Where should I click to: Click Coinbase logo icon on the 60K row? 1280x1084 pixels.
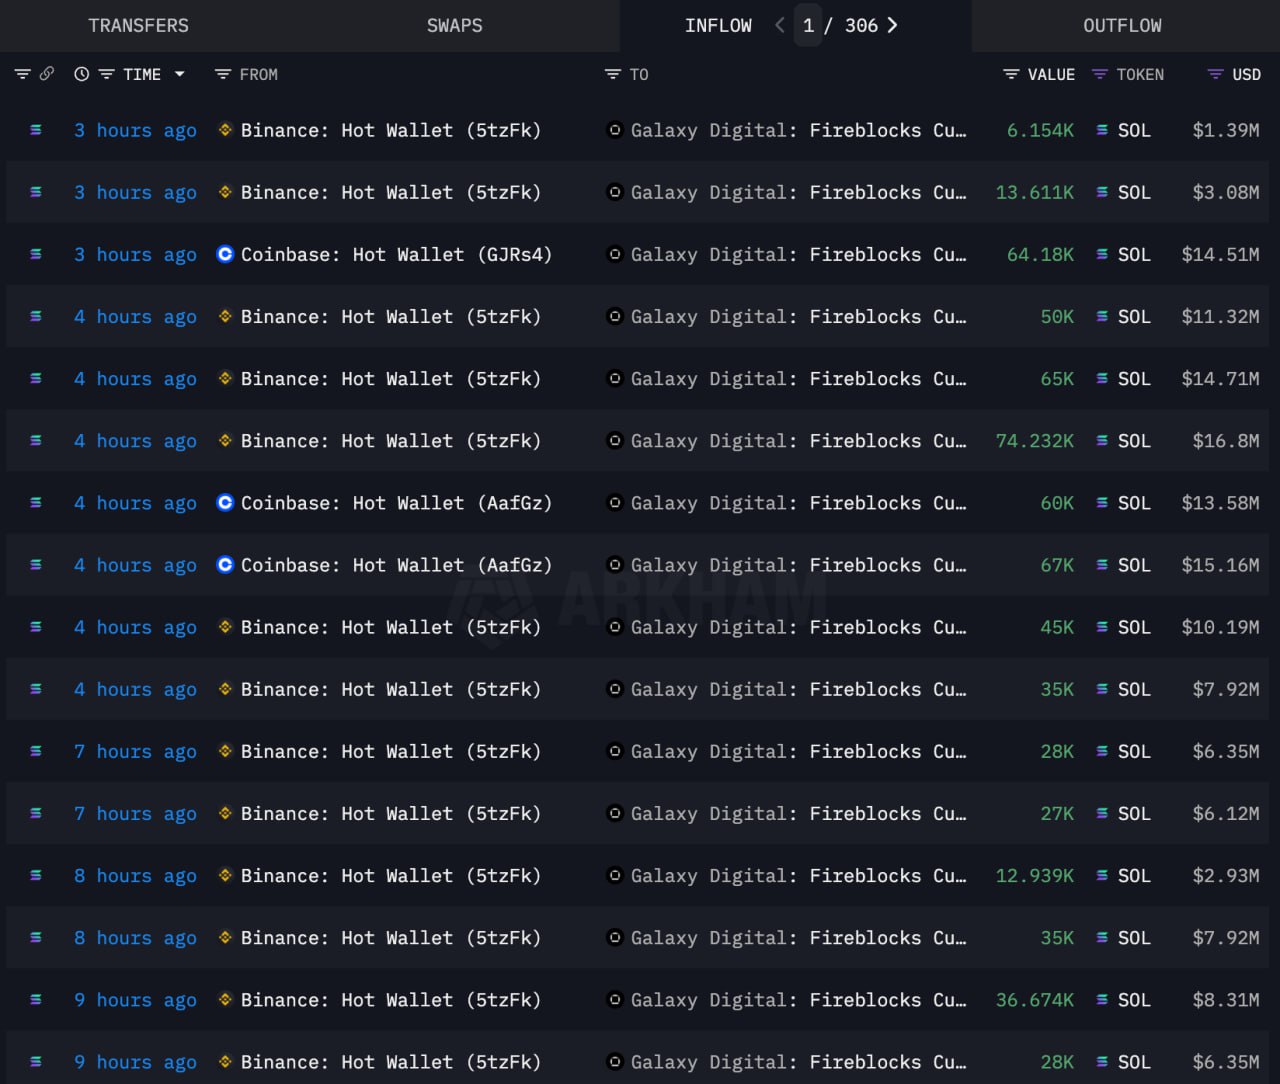[x=225, y=503]
